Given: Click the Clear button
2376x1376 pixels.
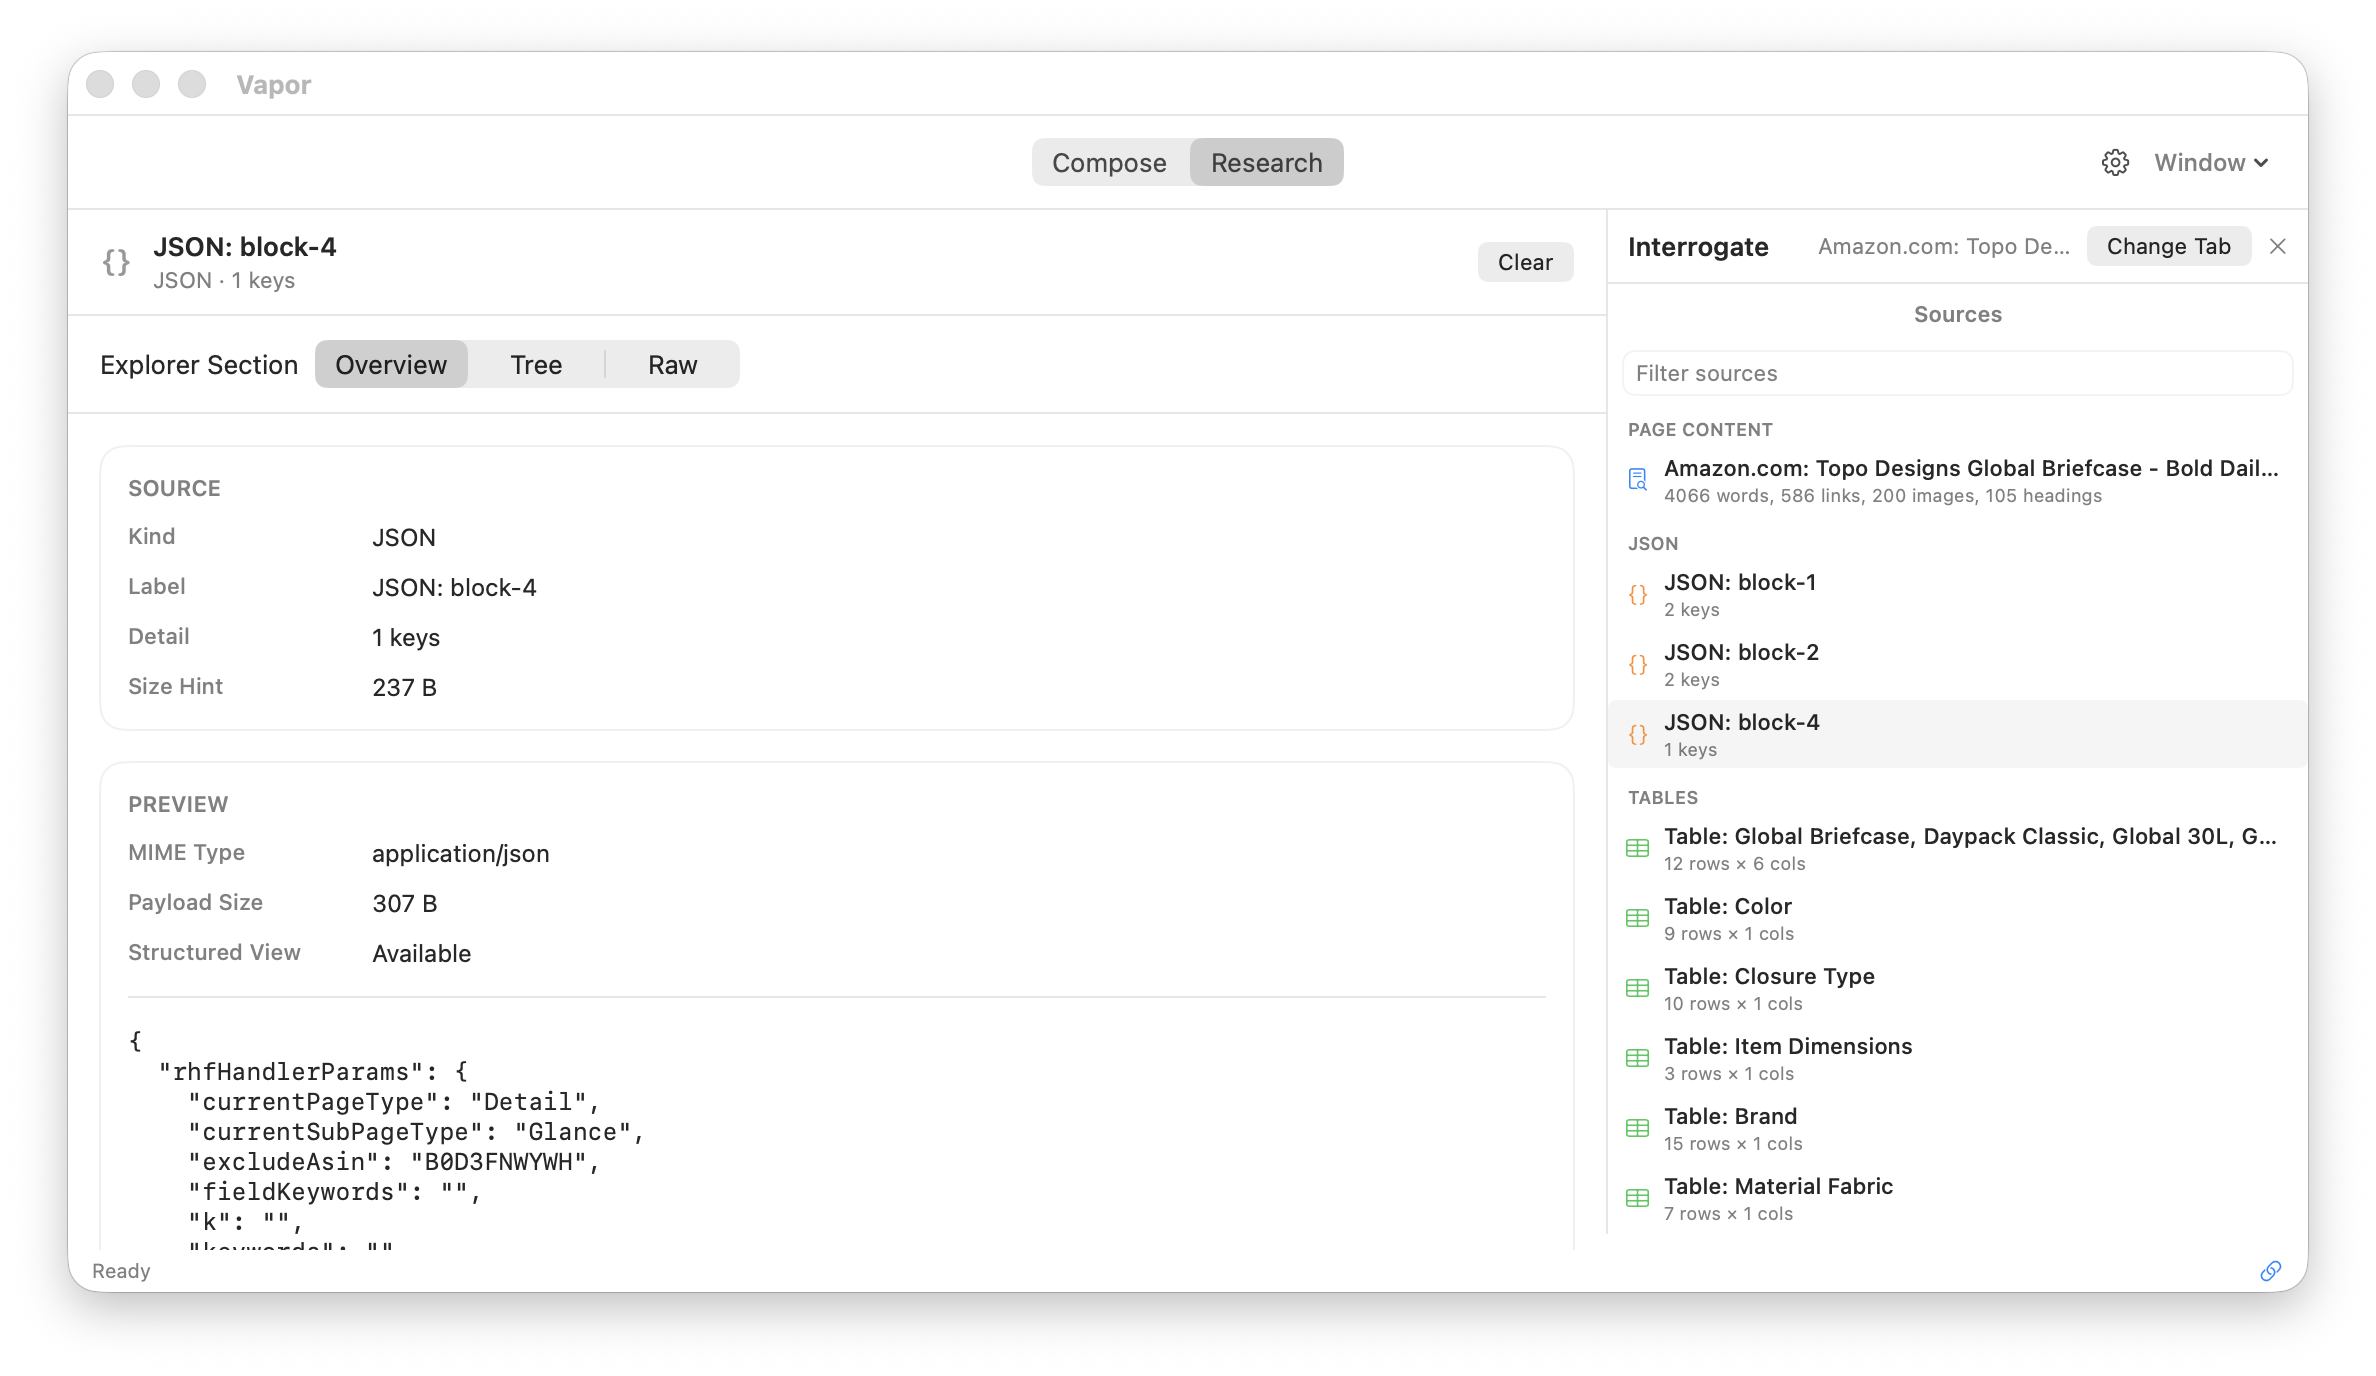Looking at the screenshot, I should [x=1525, y=262].
